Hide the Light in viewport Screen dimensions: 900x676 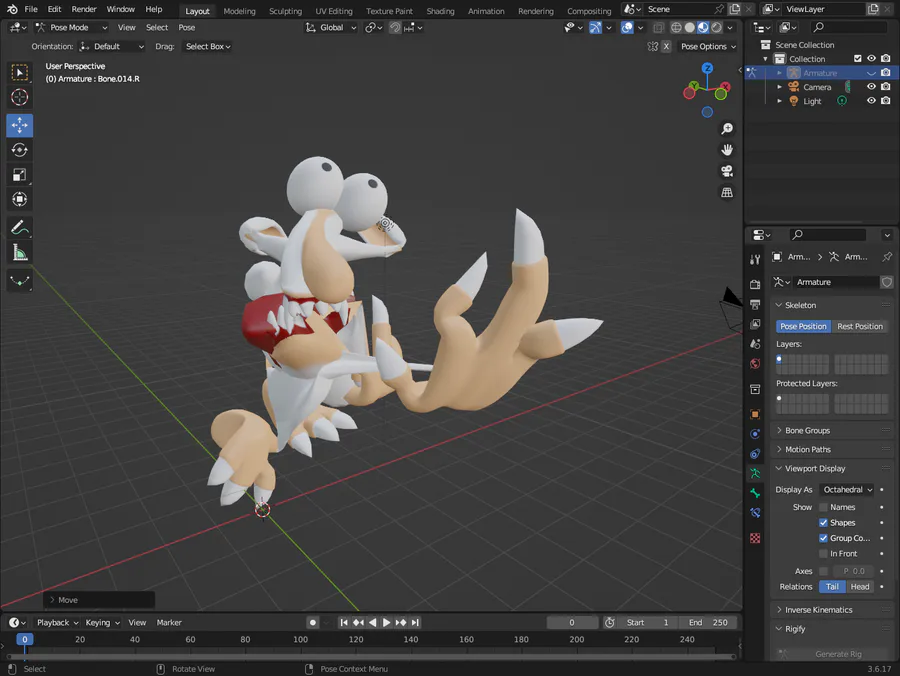coord(871,100)
